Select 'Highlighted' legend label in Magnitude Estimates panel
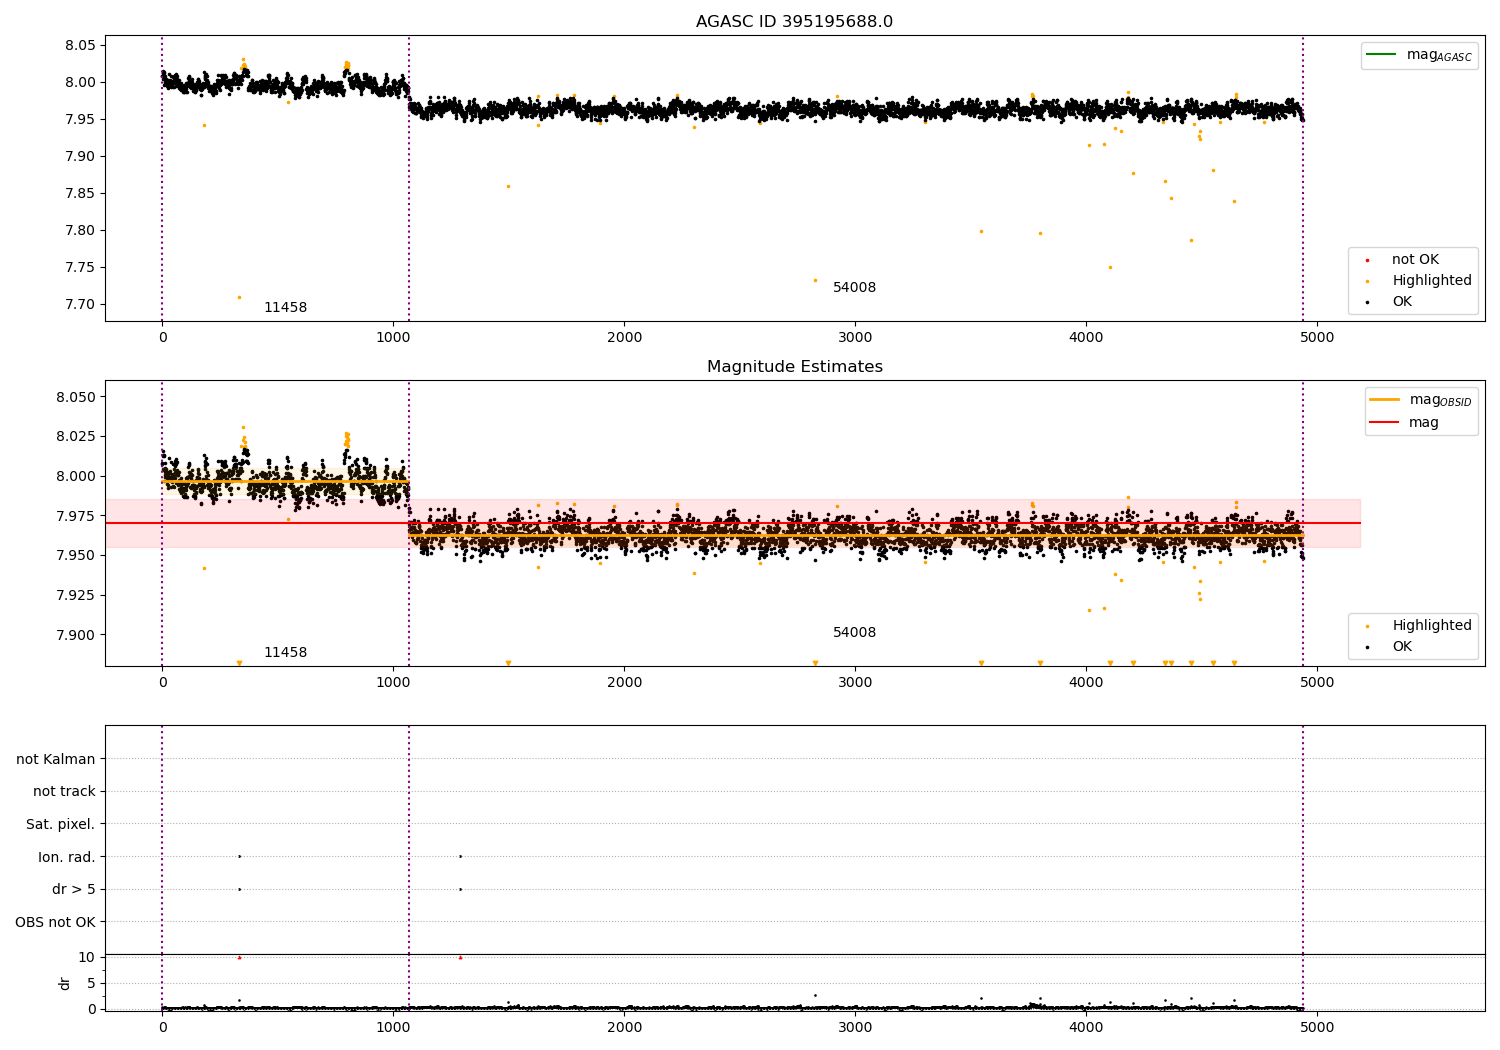The height and width of the screenshot is (1050, 1500). tap(1431, 626)
